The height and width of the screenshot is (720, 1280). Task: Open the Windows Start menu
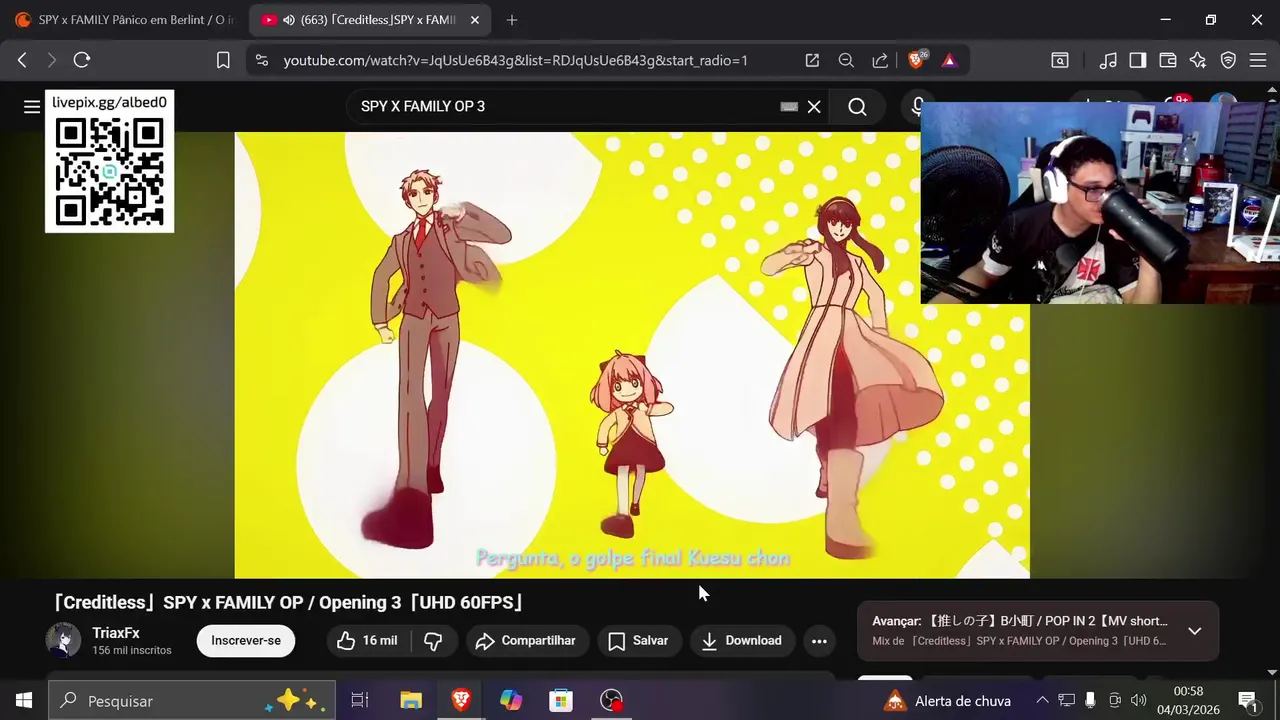[x=24, y=700]
